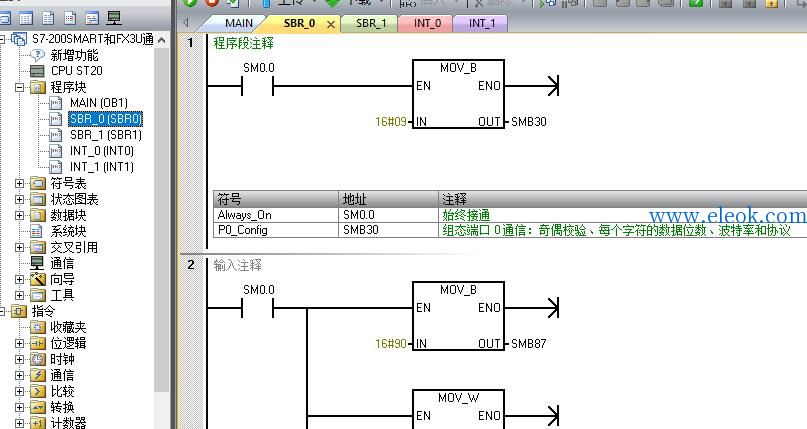Open INT_0 (INT0) interrupt routine

tap(101, 151)
